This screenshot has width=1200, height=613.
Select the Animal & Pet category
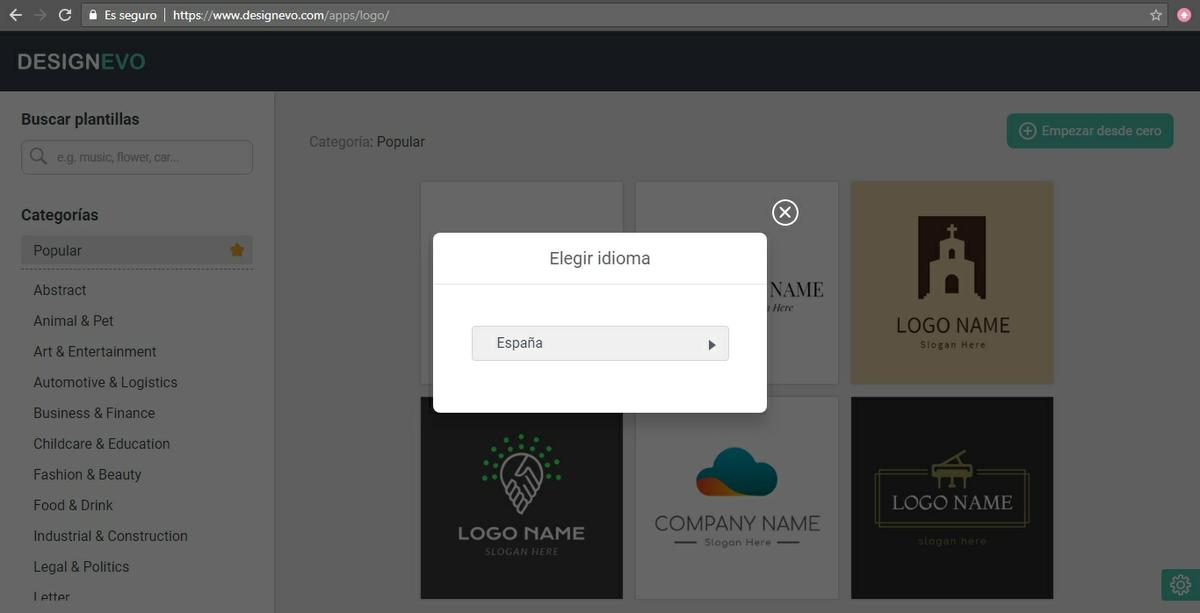point(73,321)
